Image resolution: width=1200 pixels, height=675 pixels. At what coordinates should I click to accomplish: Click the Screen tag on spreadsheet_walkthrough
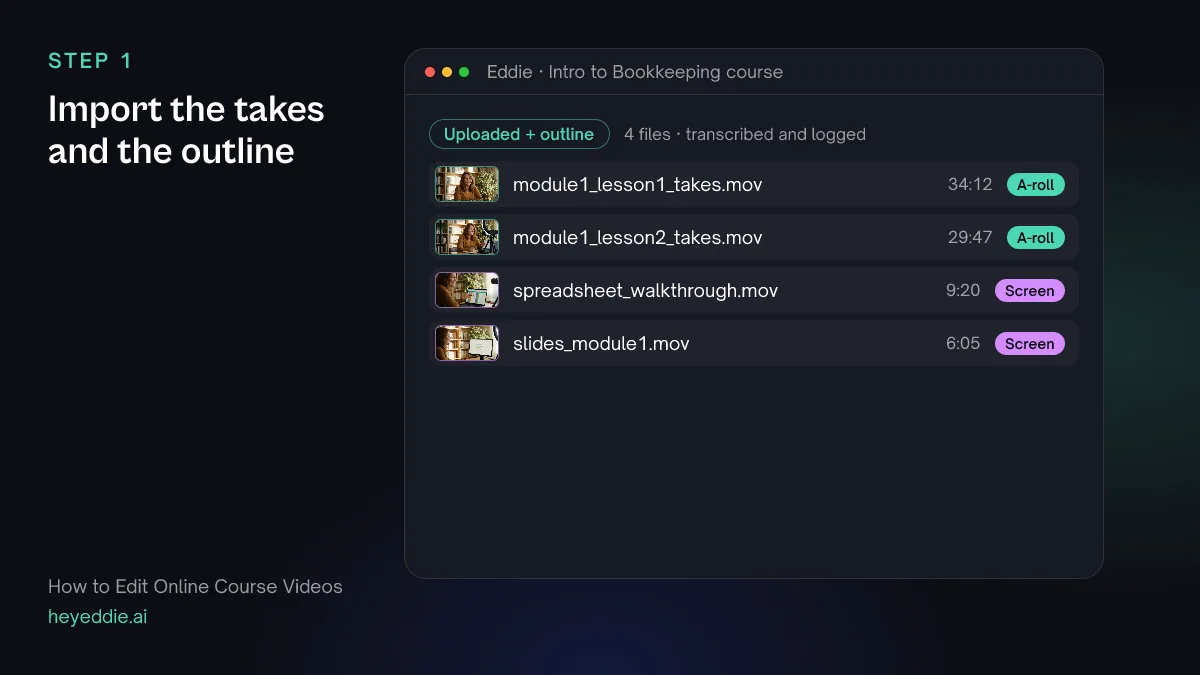[x=1029, y=290]
